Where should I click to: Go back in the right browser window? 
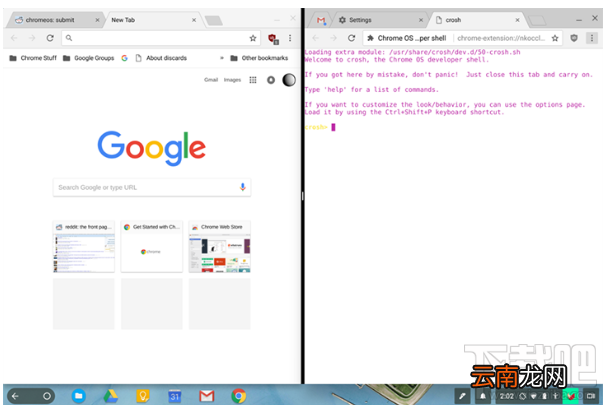(x=316, y=38)
